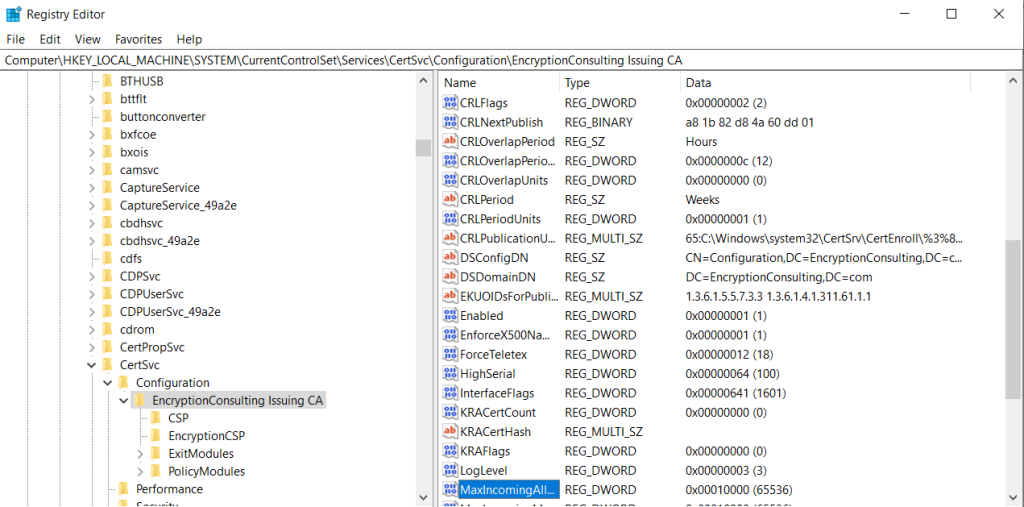Screen dimensions: 1024x507
Task: Click the MaxIncomingAll... value icon
Action: (450, 489)
